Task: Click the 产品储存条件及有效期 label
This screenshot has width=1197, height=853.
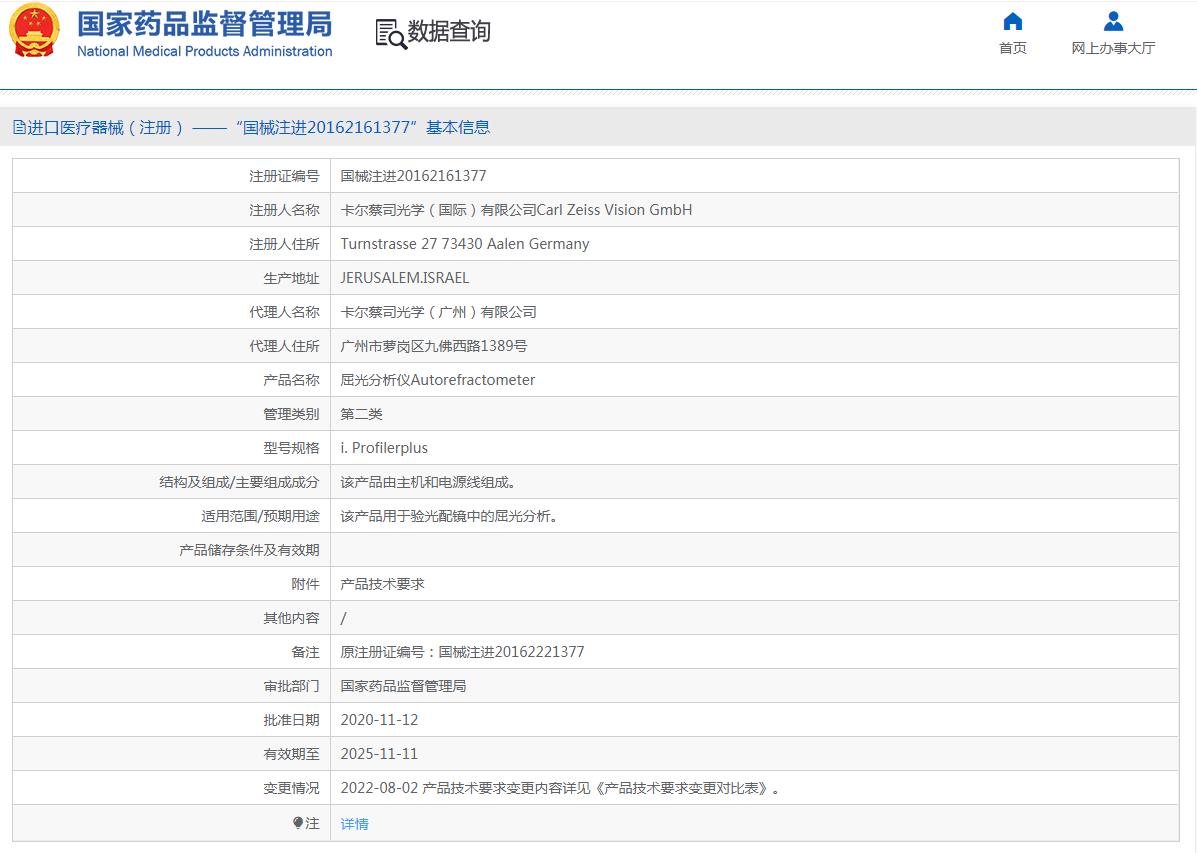Action: (x=249, y=550)
